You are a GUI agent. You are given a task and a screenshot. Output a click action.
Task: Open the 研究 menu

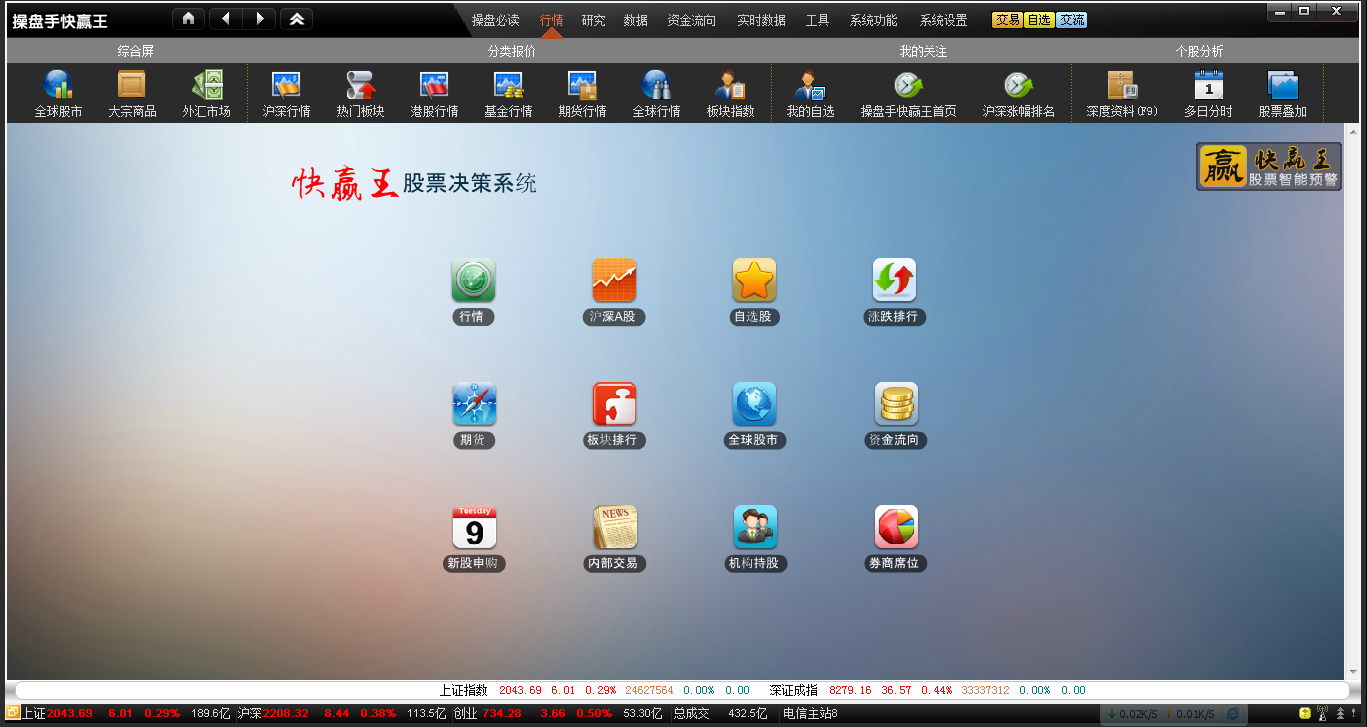tap(594, 20)
